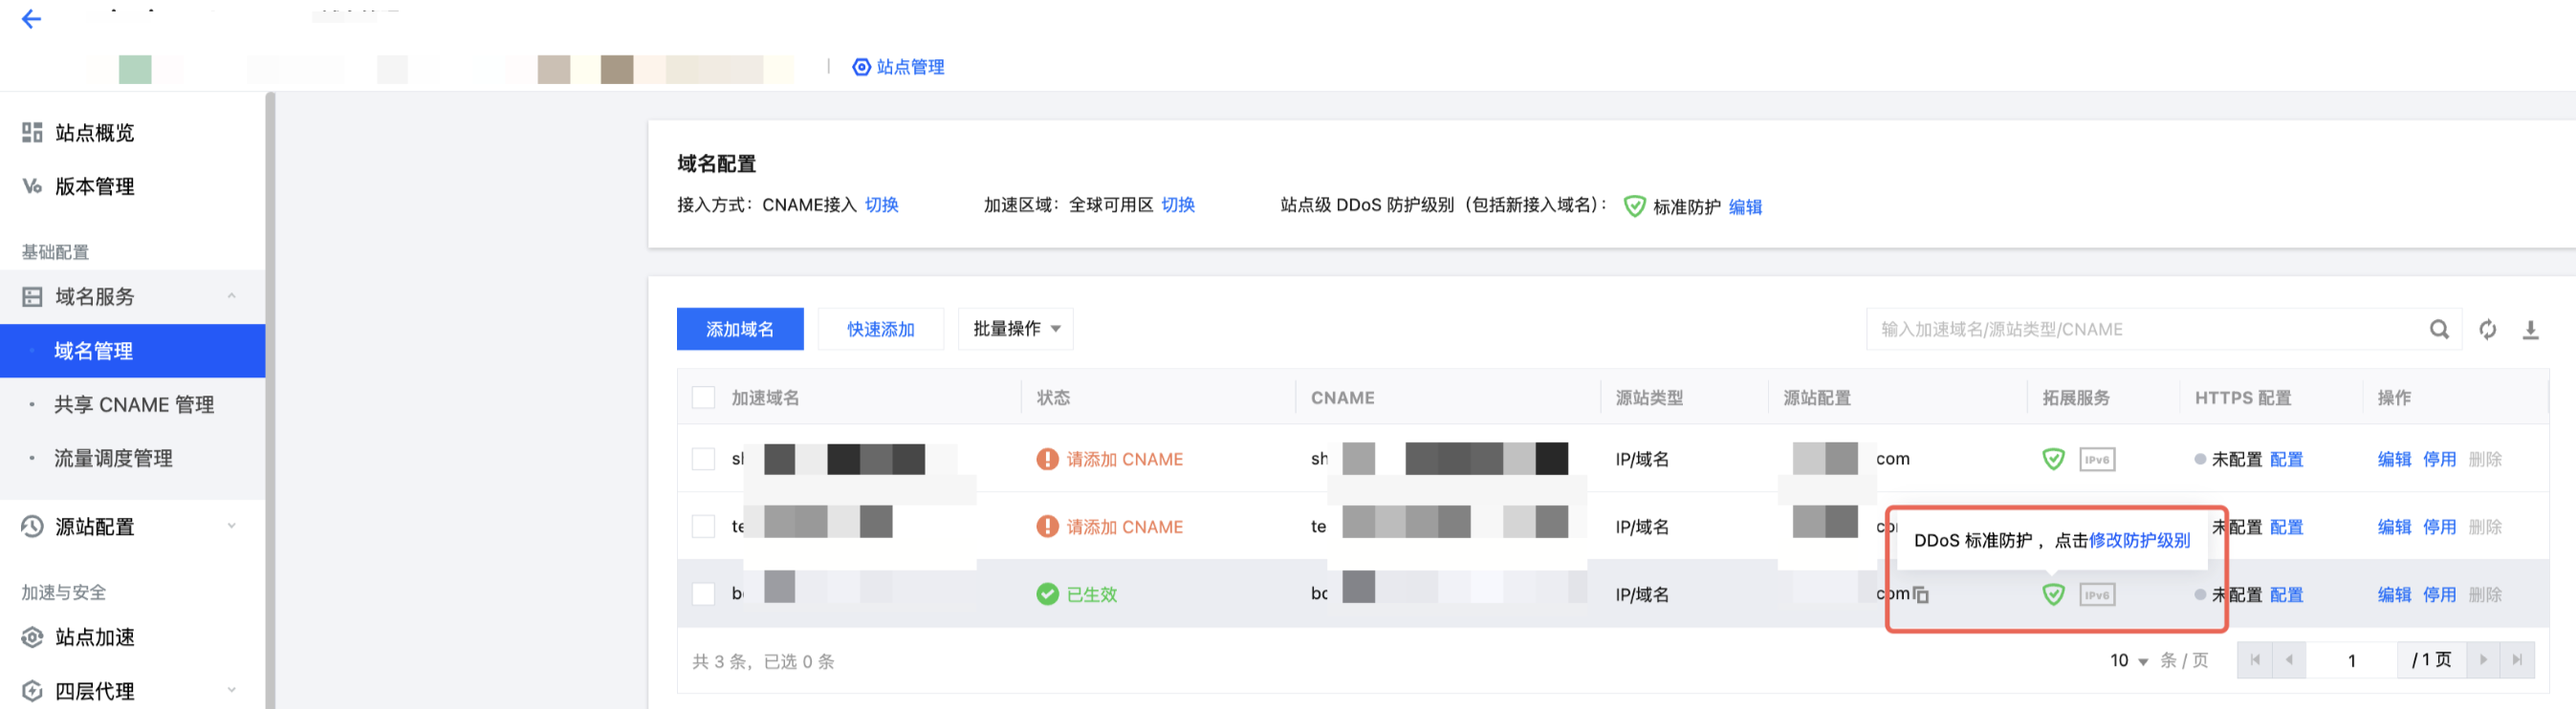Toggle the select-all checkbox in table header
Image resolution: width=2576 pixels, height=709 pixels.
704,397
